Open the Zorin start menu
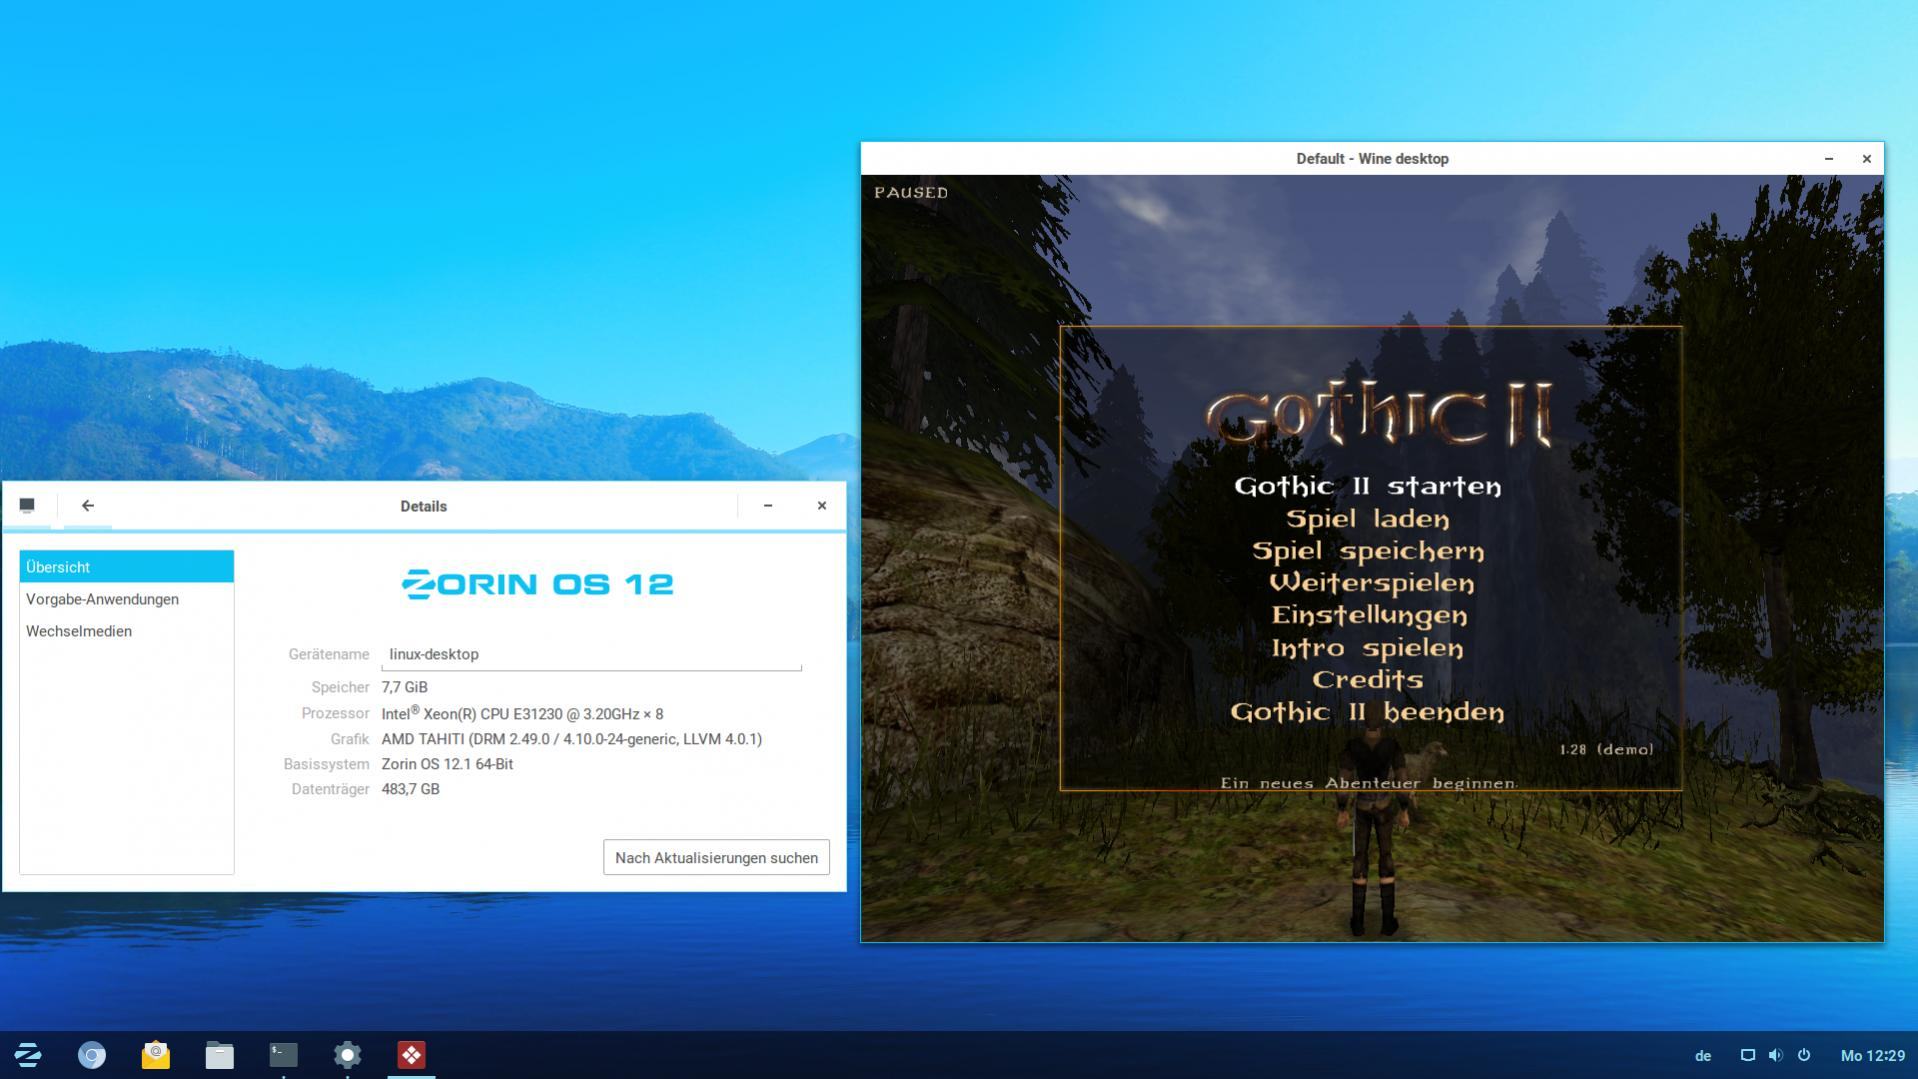Image resolution: width=1918 pixels, height=1079 pixels. tap(28, 1055)
